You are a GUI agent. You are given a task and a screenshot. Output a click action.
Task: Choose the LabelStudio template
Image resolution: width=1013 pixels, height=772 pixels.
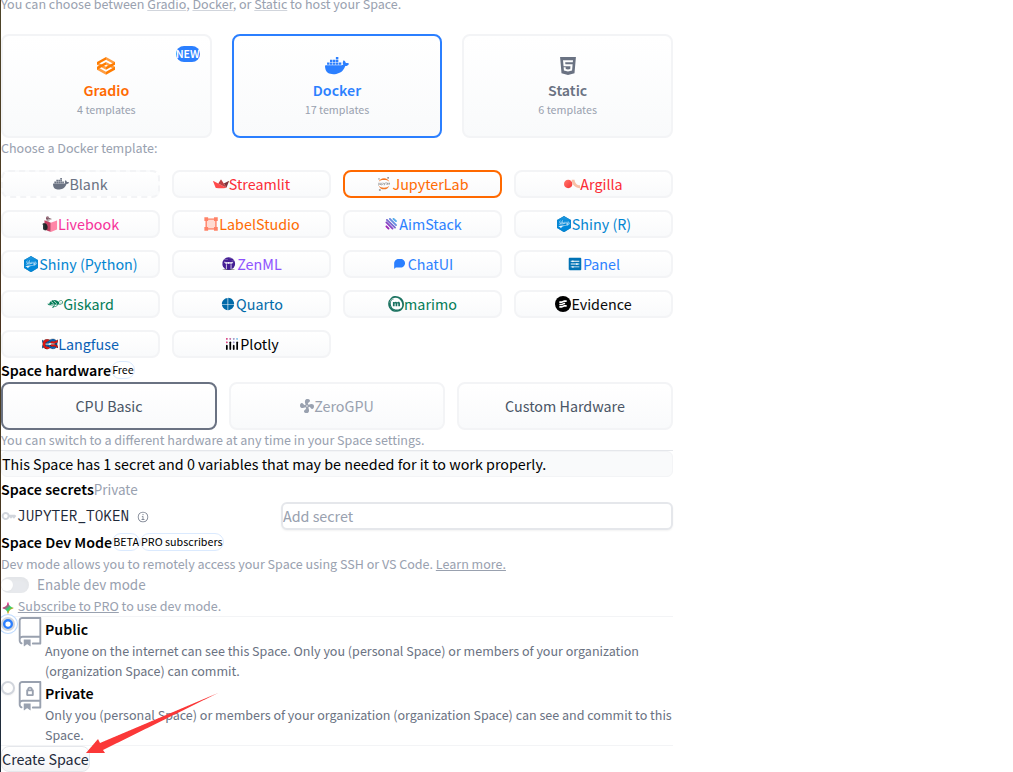pyautogui.click(x=251, y=224)
